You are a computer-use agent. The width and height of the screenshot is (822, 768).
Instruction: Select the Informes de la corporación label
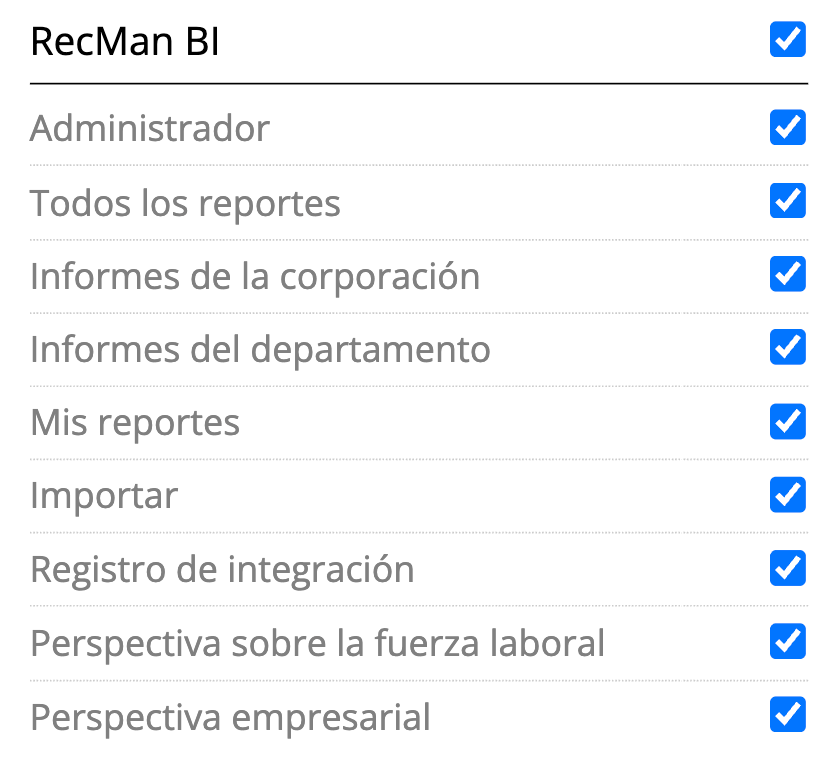pos(255,276)
